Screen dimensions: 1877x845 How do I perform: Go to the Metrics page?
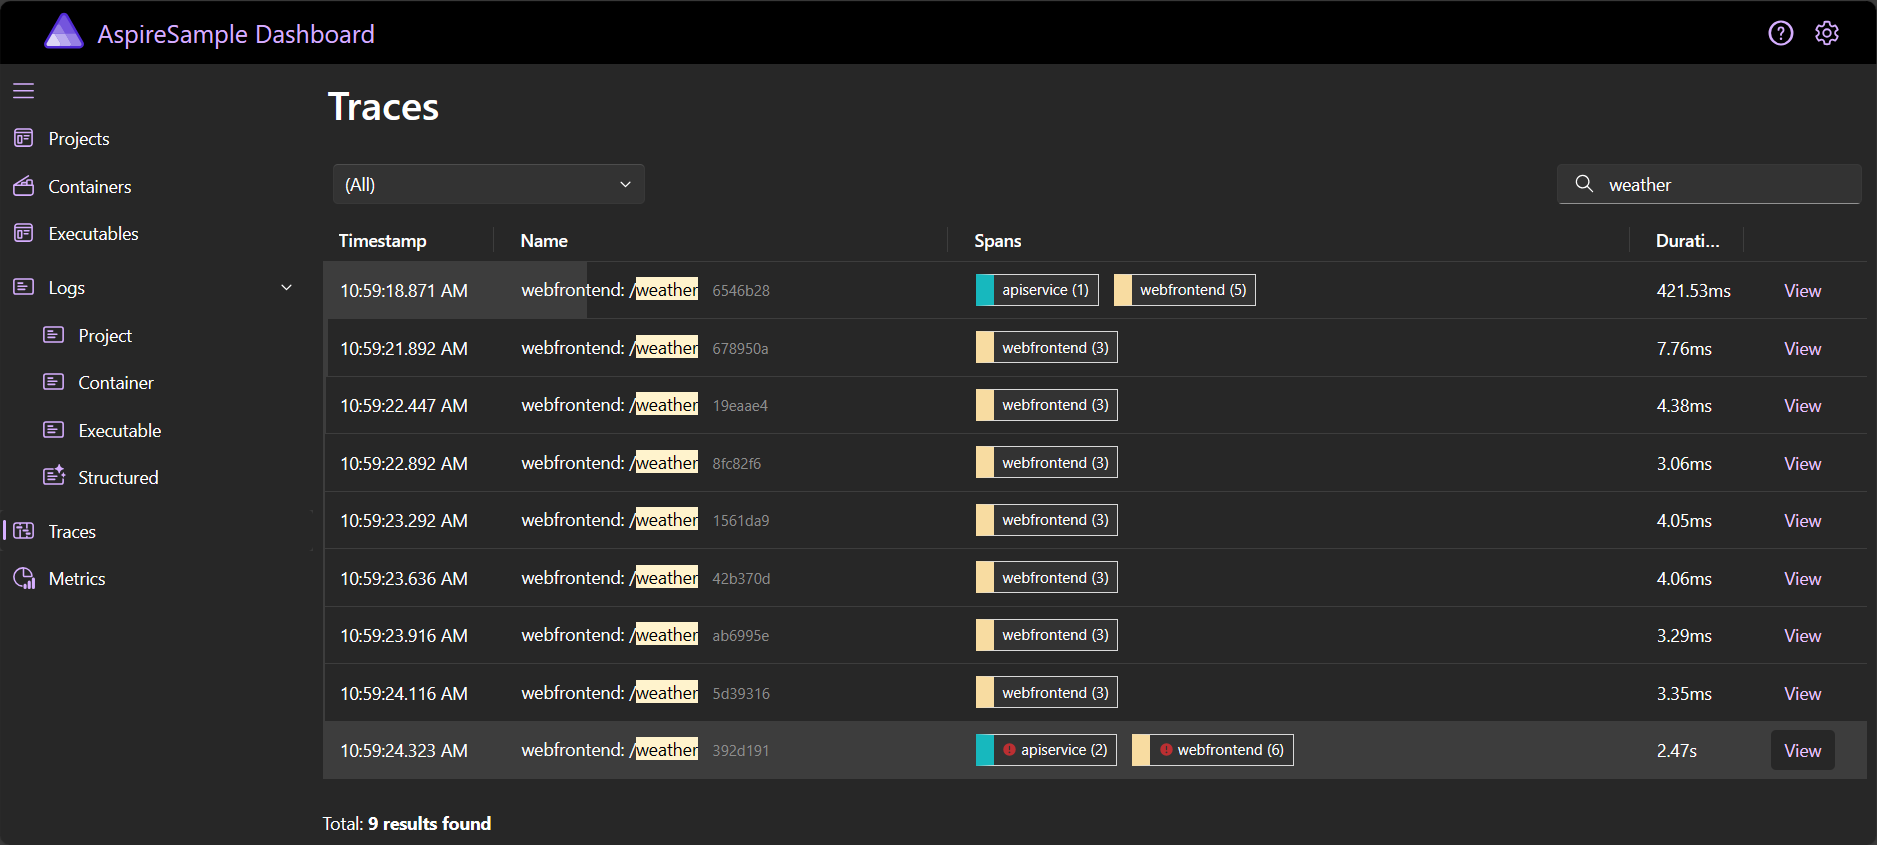click(x=77, y=578)
